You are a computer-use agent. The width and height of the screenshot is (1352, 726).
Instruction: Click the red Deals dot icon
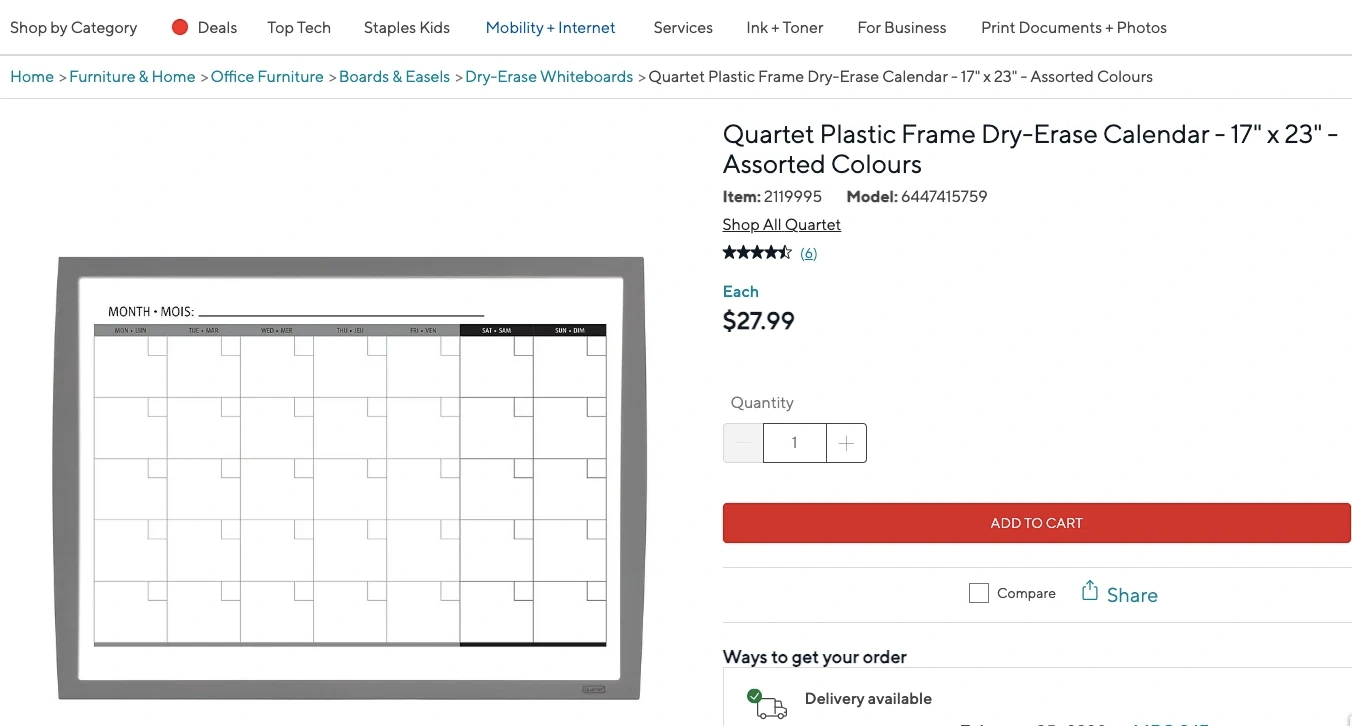pyautogui.click(x=180, y=27)
